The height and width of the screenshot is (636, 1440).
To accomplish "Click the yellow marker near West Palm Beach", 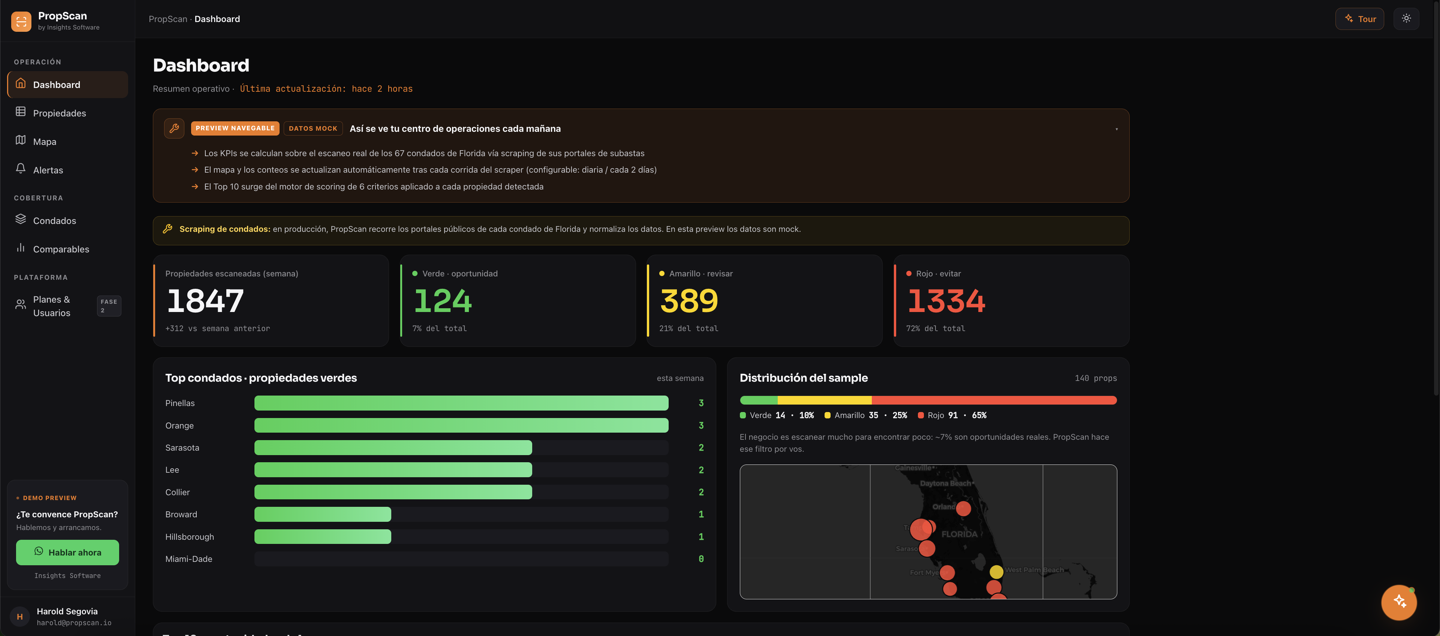I will (996, 572).
